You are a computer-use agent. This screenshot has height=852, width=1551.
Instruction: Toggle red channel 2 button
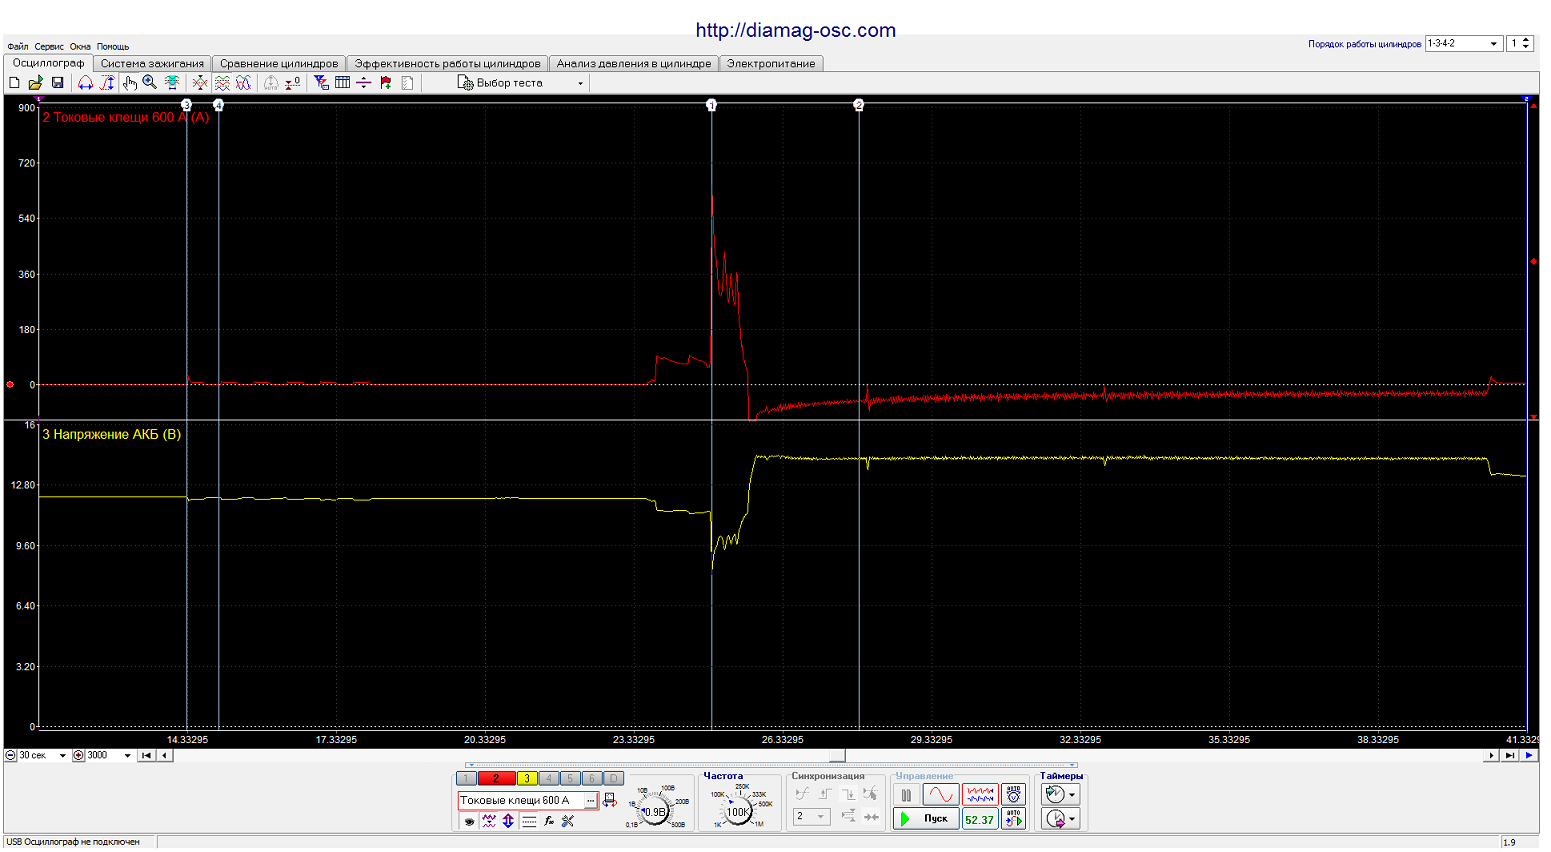click(496, 778)
